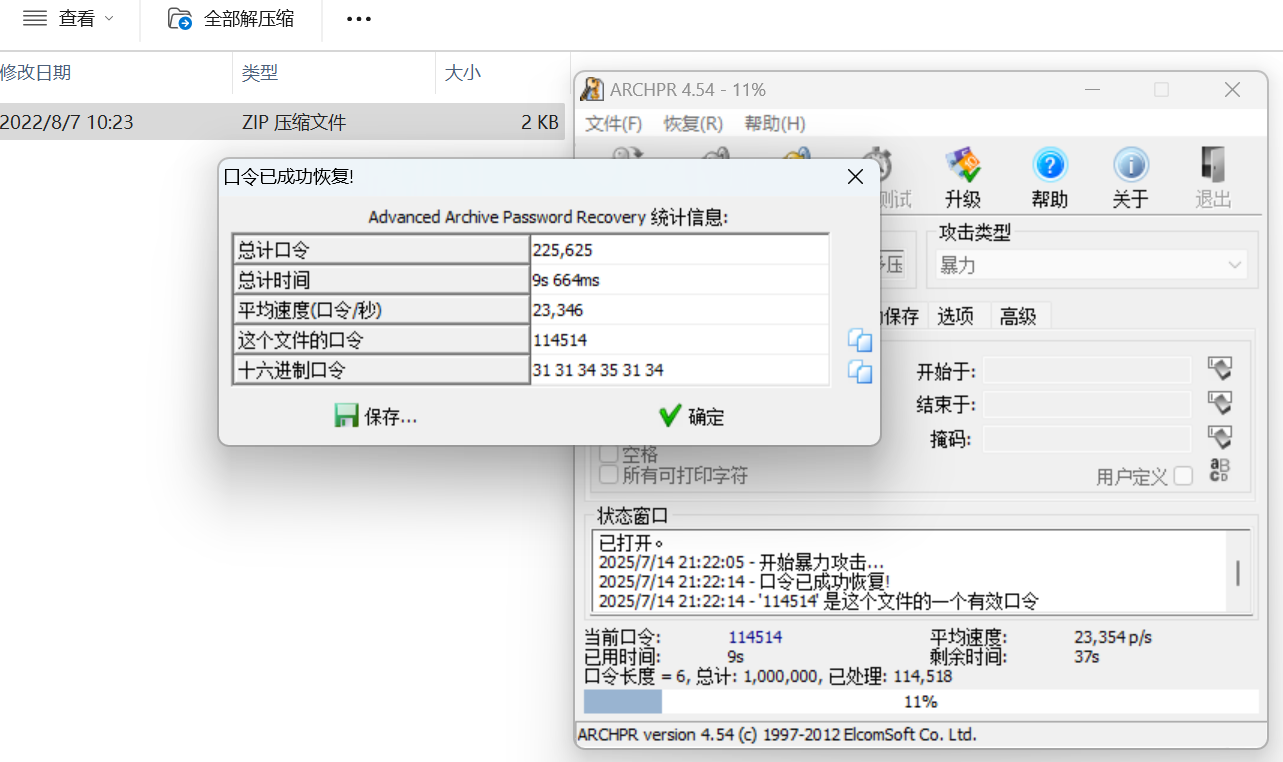Open the 文件(F) menu
Viewport: 1283px width, 762px height.
614,124
